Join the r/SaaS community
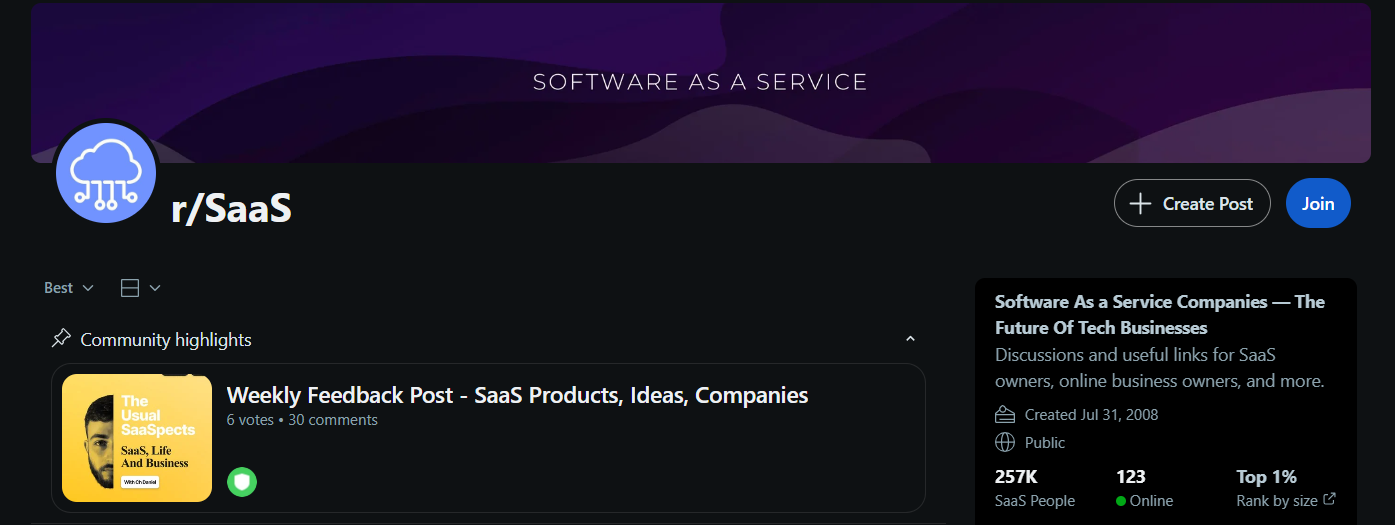The width and height of the screenshot is (1395, 525). [1318, 203]
